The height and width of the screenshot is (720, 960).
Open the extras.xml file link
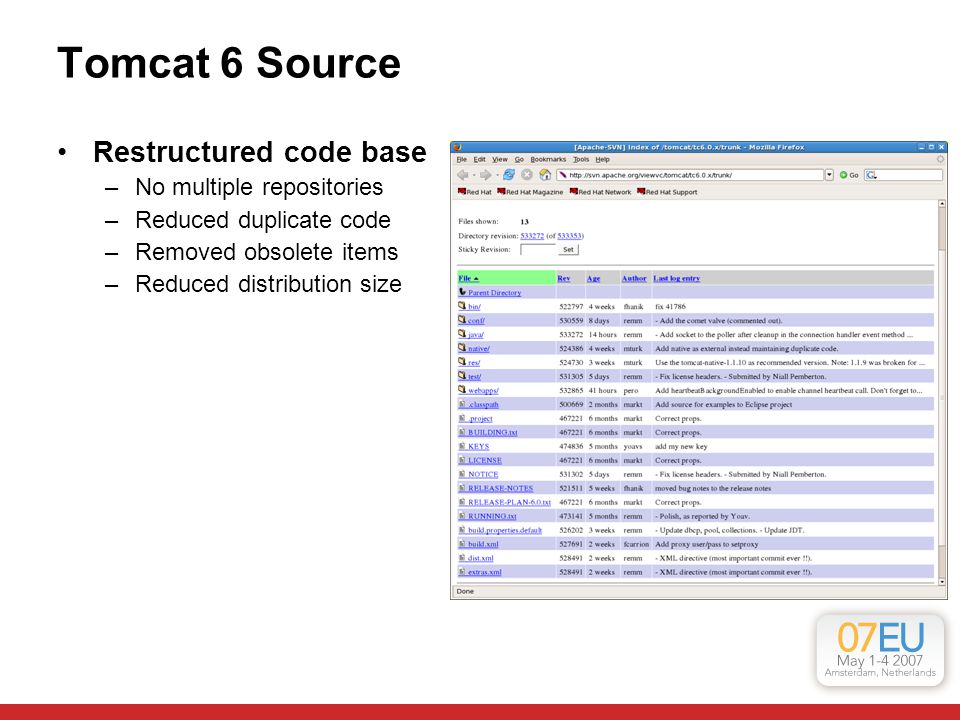(484, 572)
